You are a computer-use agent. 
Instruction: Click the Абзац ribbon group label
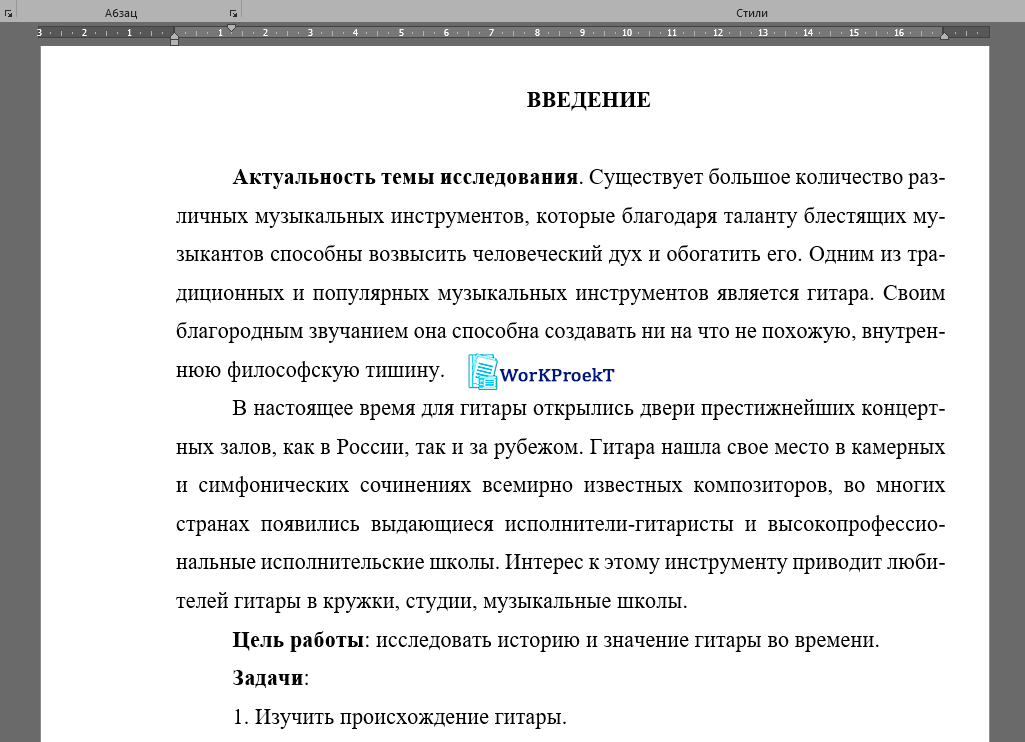pyautogui.click(x=121, y=12)
